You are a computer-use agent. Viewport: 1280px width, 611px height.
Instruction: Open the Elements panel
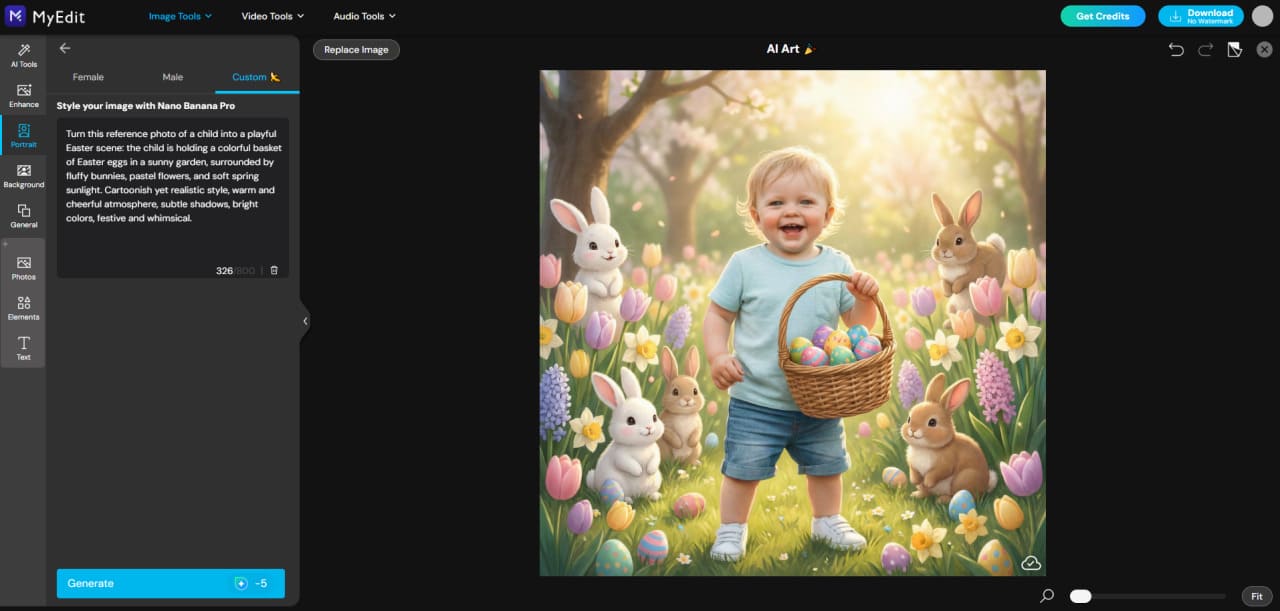[23, 309]
